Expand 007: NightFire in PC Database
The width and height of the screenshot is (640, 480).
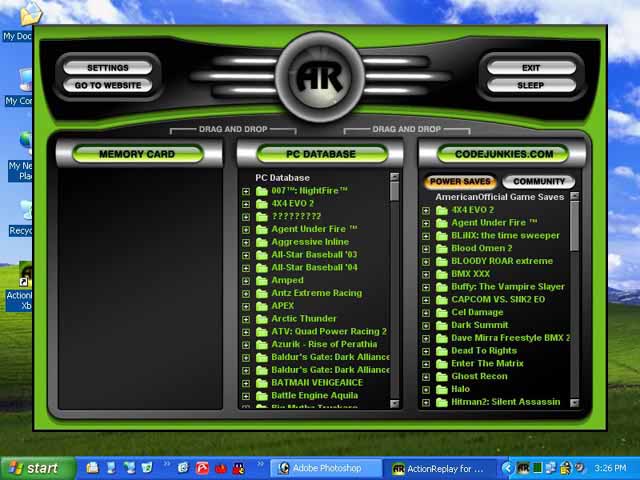coord(246,191)
